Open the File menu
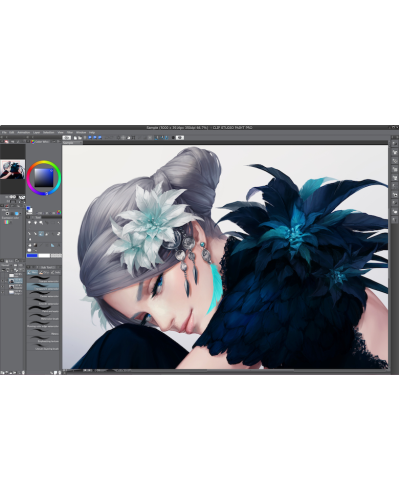 tap(4, 132)
